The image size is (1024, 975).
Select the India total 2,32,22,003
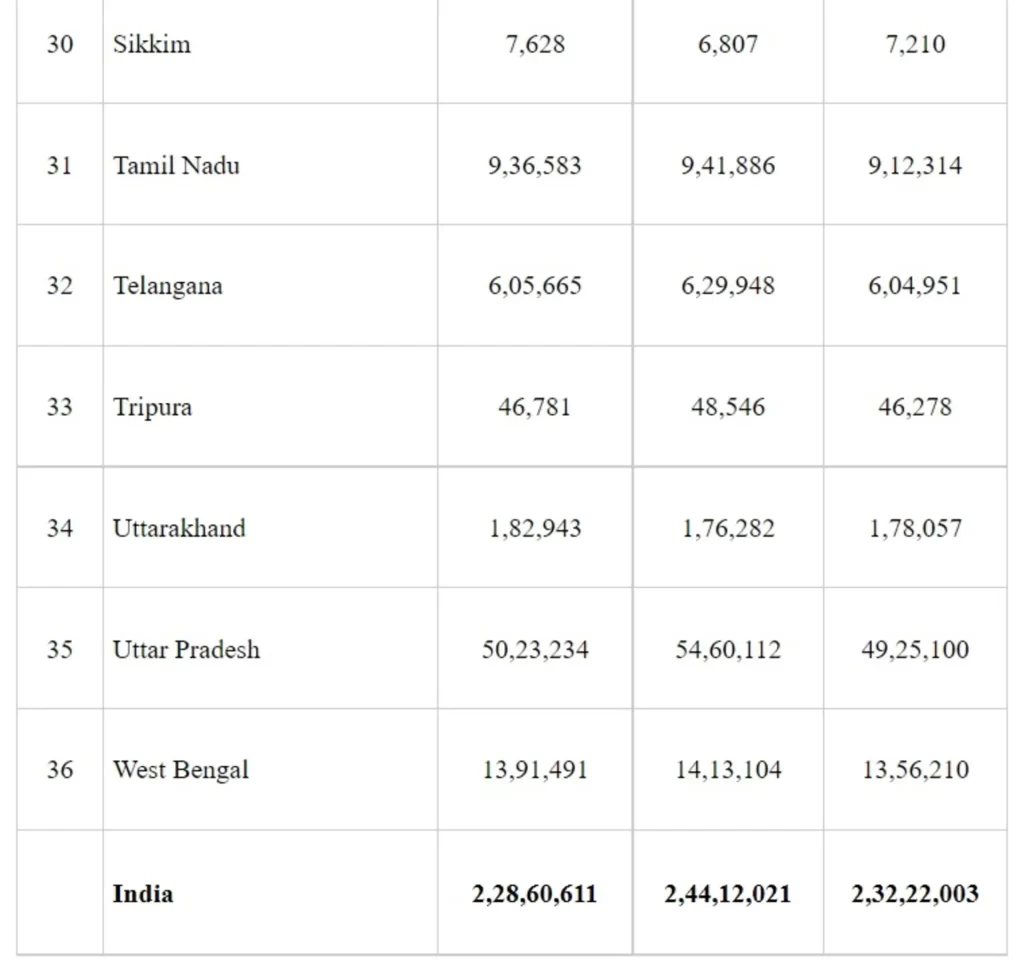point(915,893)
